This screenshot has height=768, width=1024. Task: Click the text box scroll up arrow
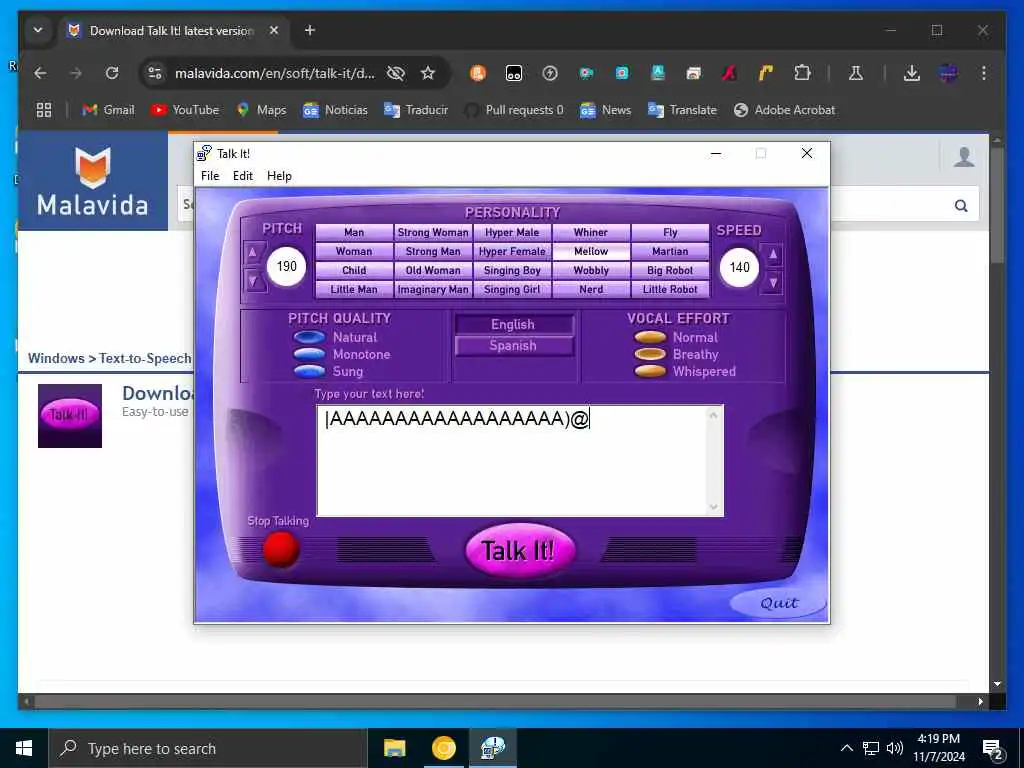pos(713,415)
